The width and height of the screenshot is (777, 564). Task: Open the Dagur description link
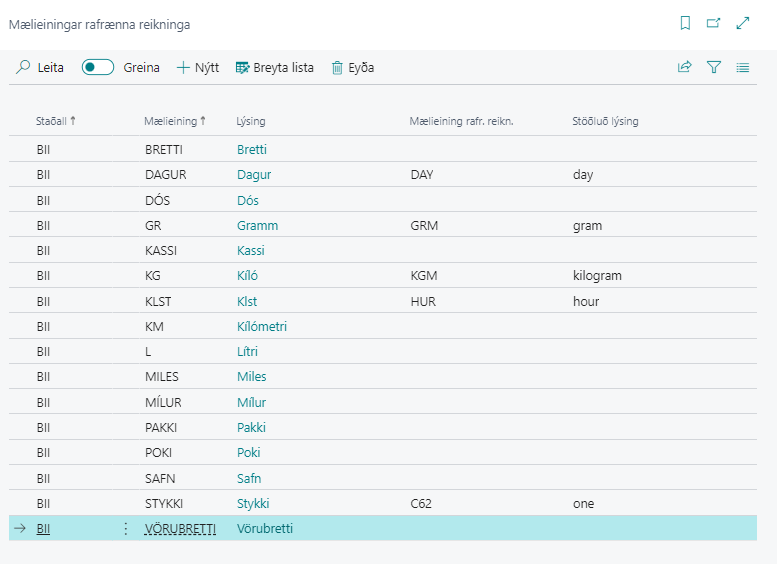254,175
